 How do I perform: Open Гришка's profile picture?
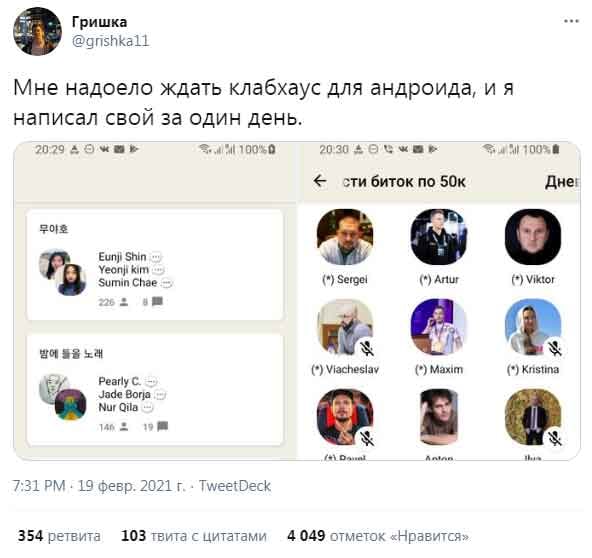click(37, 31)
